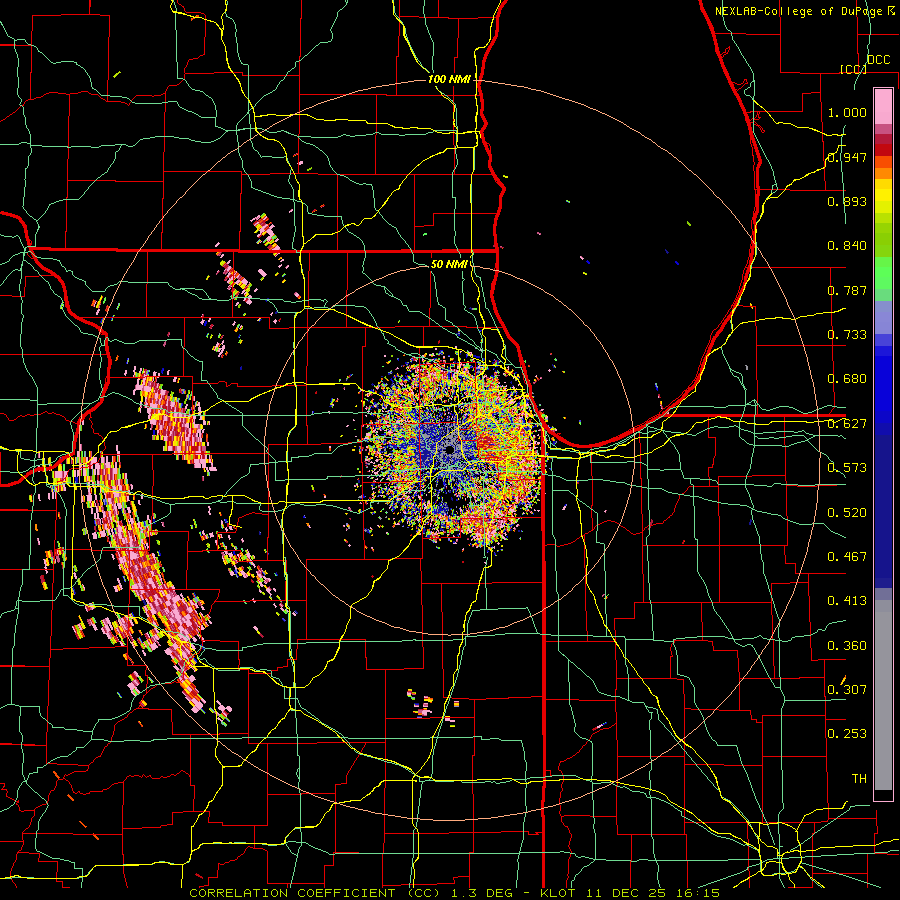
Task: Click the 0.360 scale label
Action: click(847, 646)
